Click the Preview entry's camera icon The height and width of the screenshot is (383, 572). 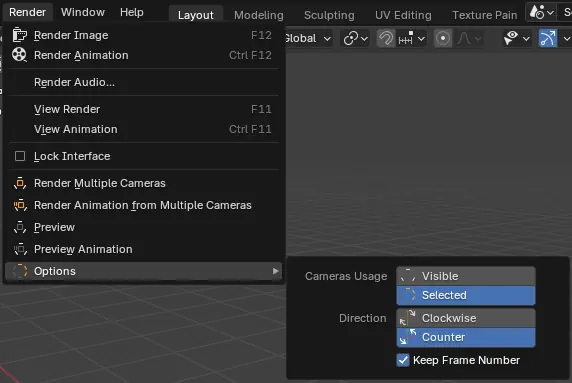[20, 227]
